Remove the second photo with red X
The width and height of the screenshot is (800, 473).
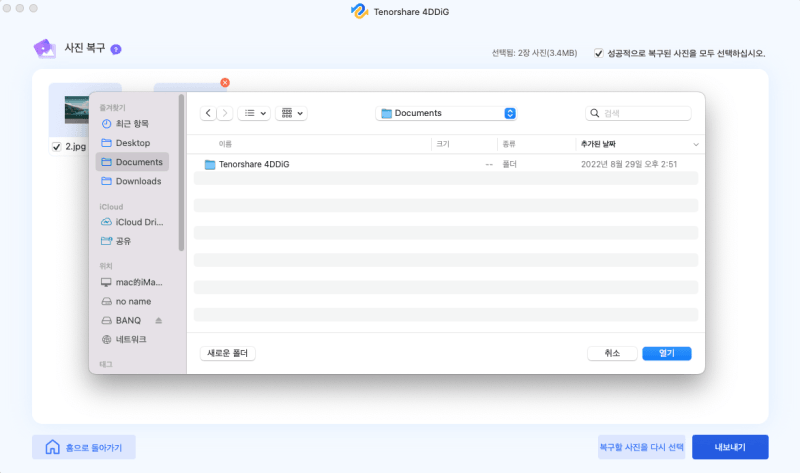(x=225, y=83)
